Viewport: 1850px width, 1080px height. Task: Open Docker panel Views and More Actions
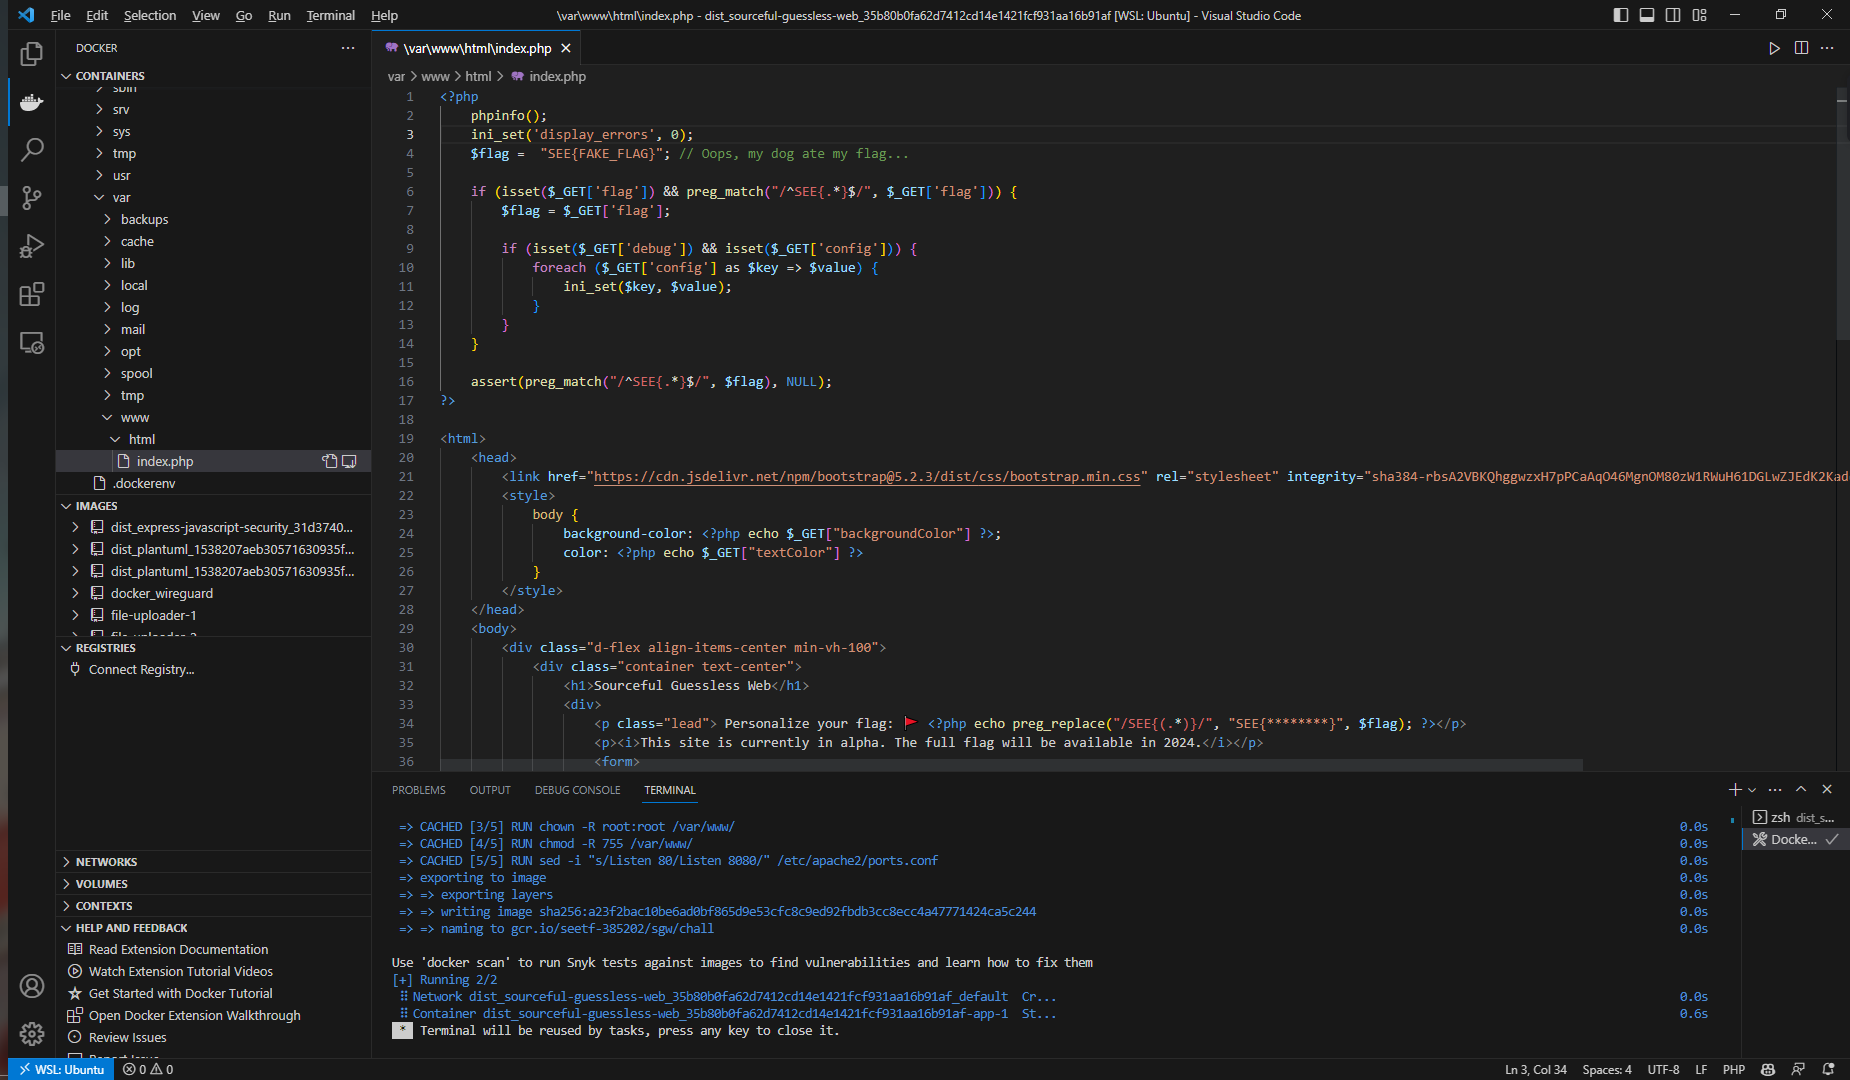[x=348, y=48]
